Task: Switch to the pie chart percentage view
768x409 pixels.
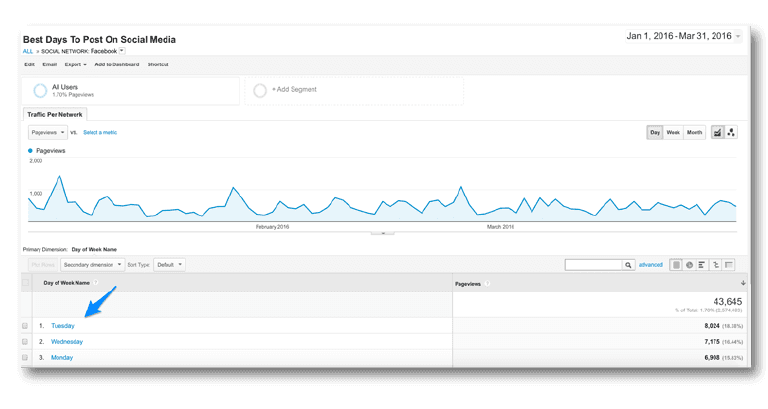Action: (689, 265)
